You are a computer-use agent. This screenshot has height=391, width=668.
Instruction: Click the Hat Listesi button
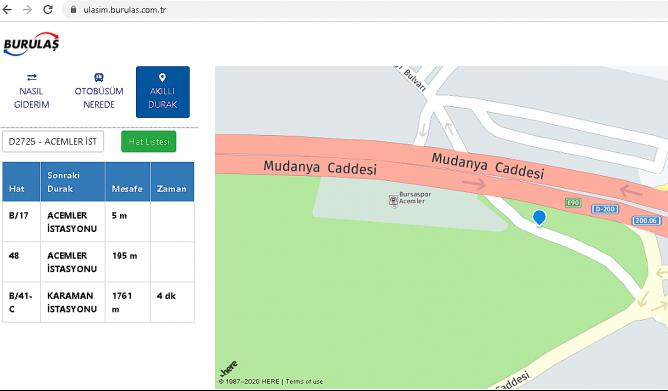point(149,141)
